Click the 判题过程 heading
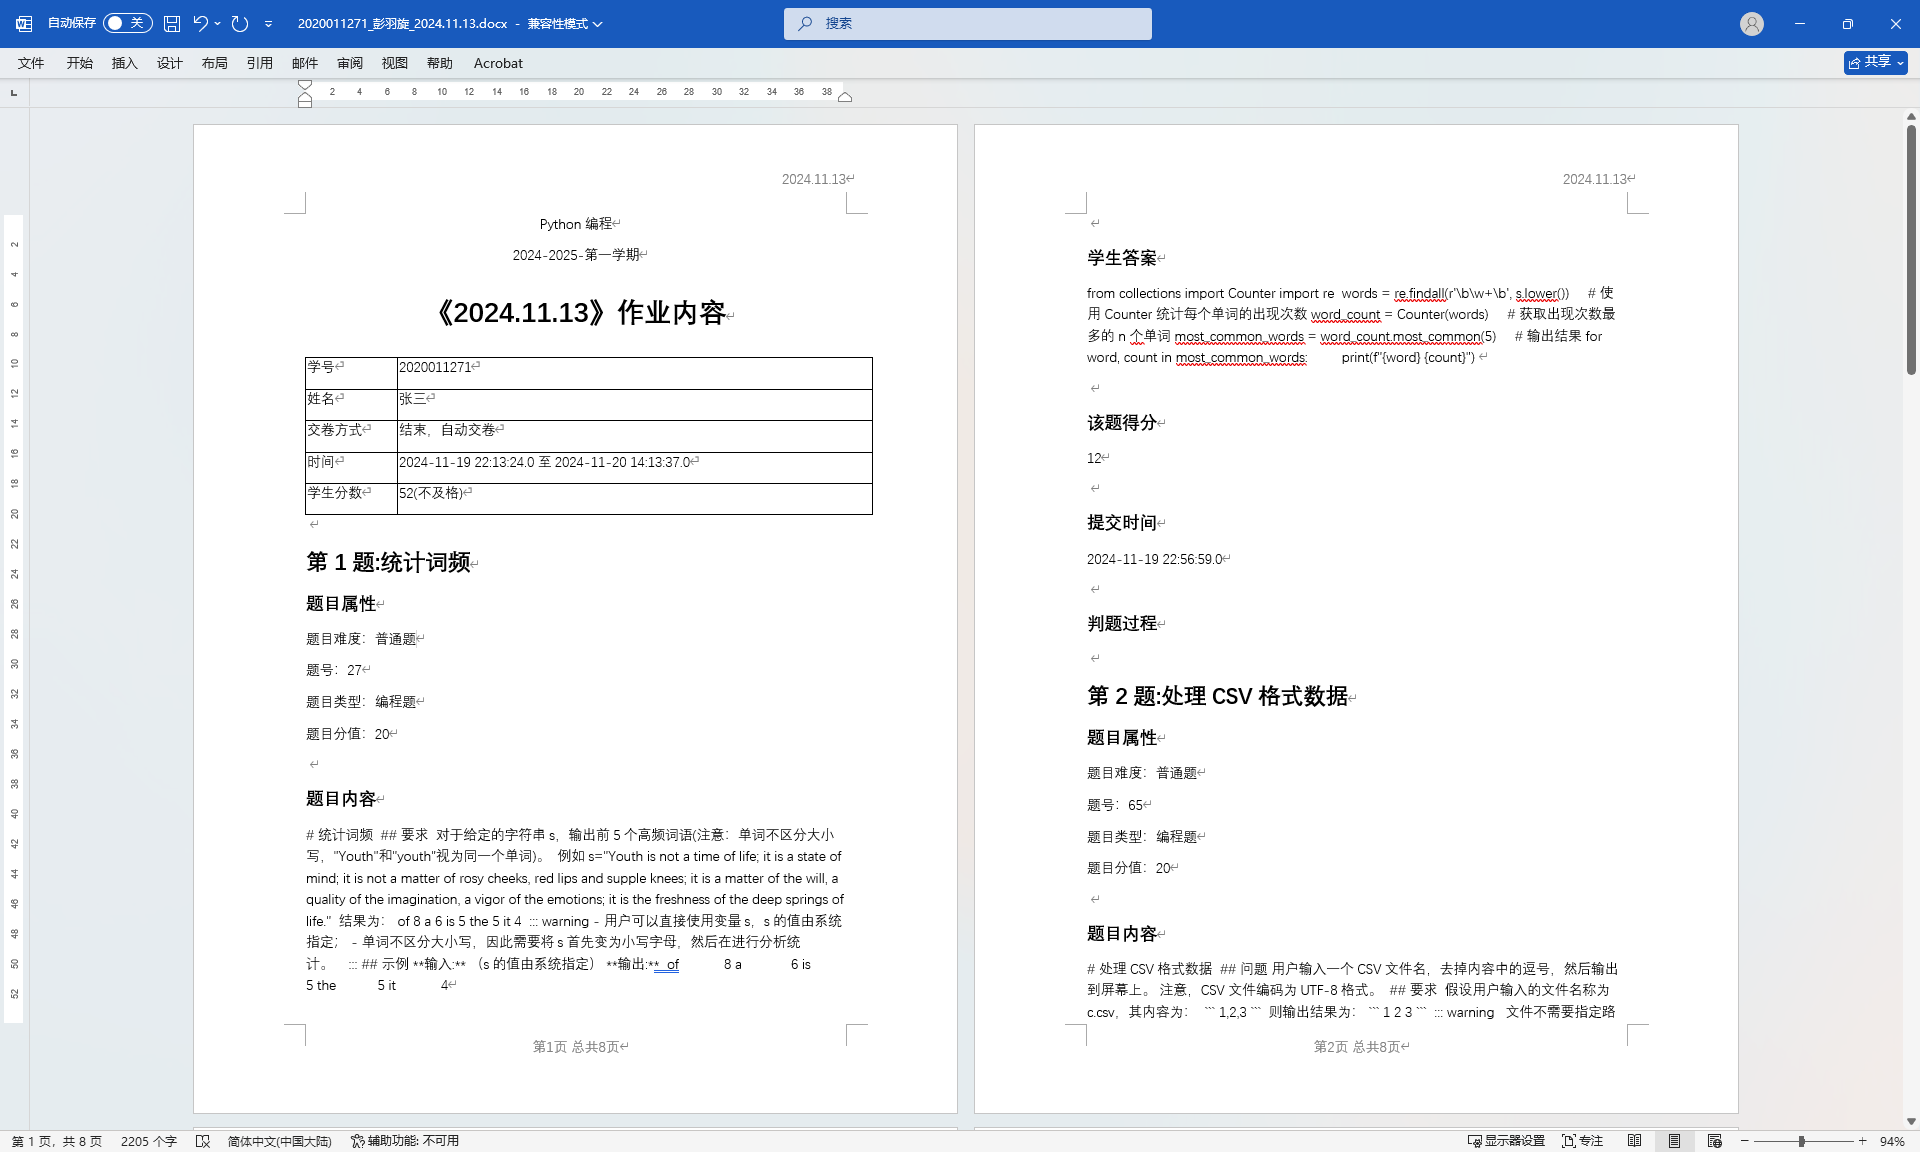The image size is (1920, 1152). 1121,623
